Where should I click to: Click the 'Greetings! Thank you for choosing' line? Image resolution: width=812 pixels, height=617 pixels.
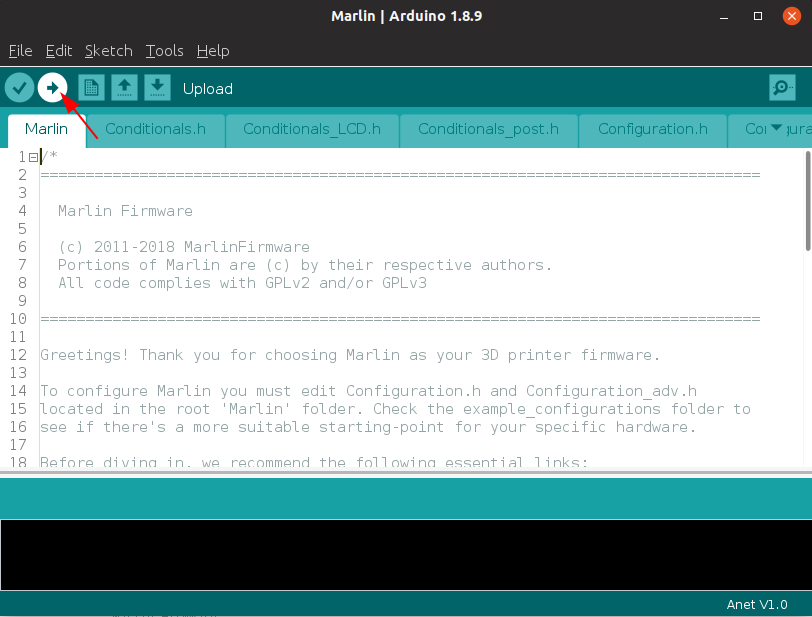point(350,355)
